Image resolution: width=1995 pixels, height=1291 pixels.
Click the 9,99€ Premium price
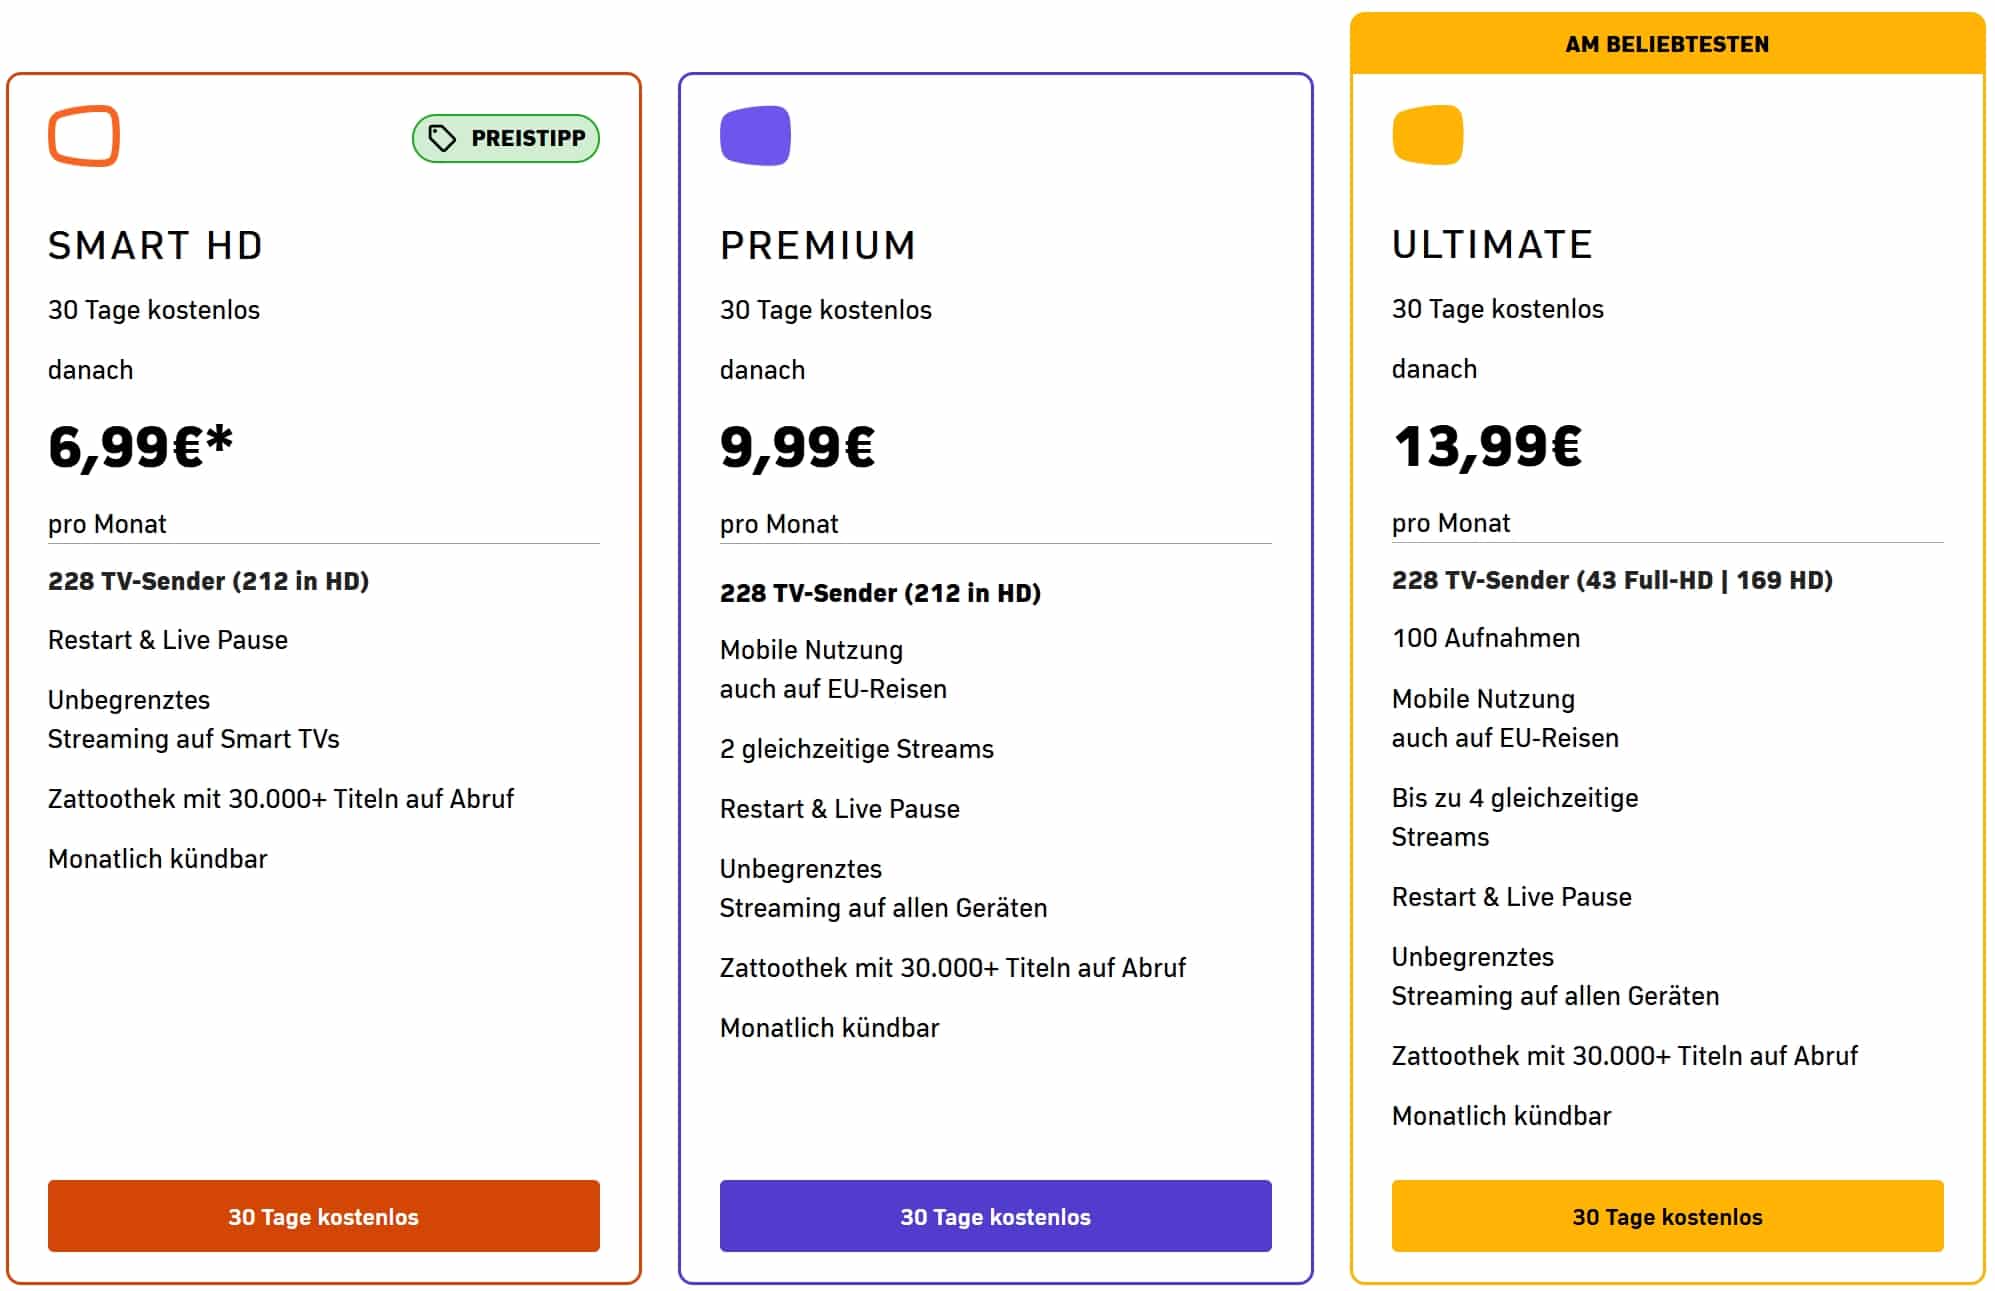(798, 446)
